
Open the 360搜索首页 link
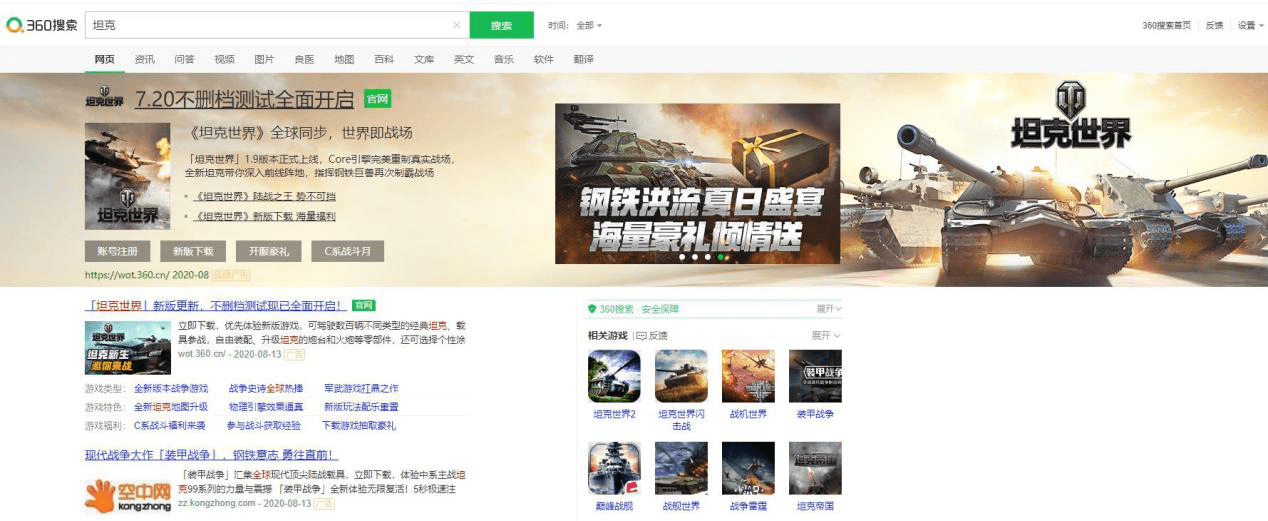point(1167,25)
